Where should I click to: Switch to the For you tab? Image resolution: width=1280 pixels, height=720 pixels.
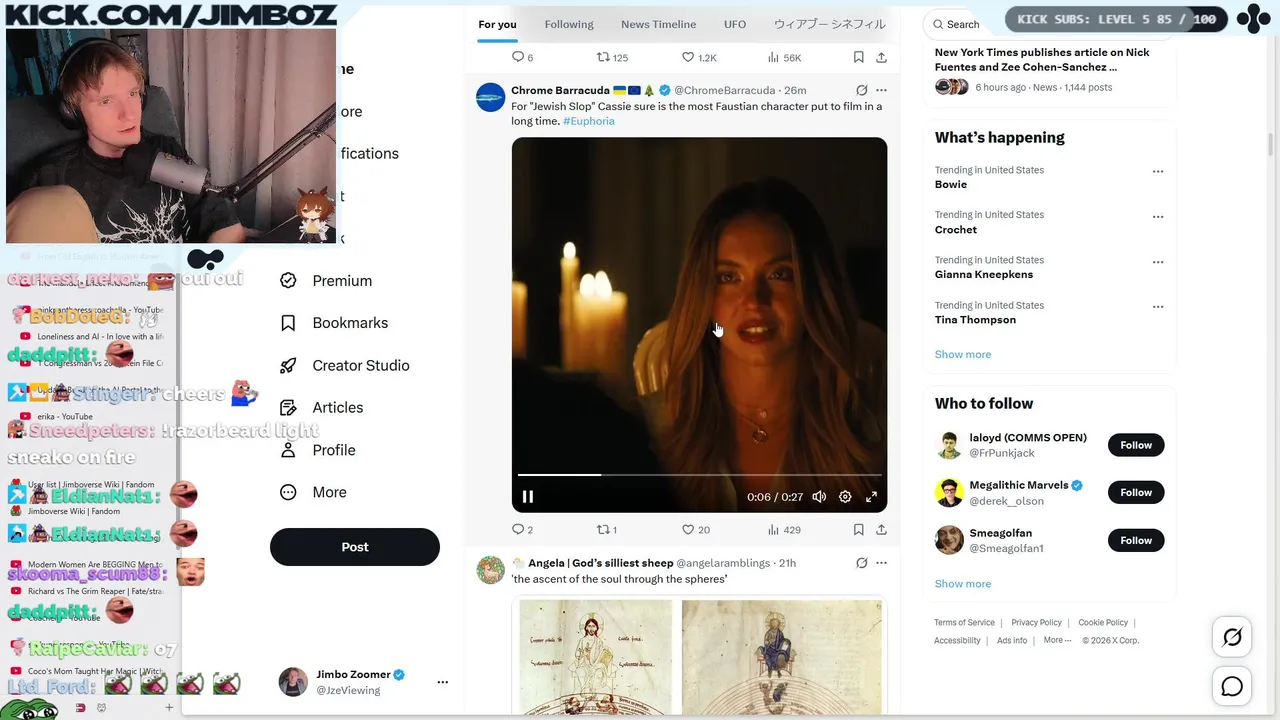click(x=497, y=24)
